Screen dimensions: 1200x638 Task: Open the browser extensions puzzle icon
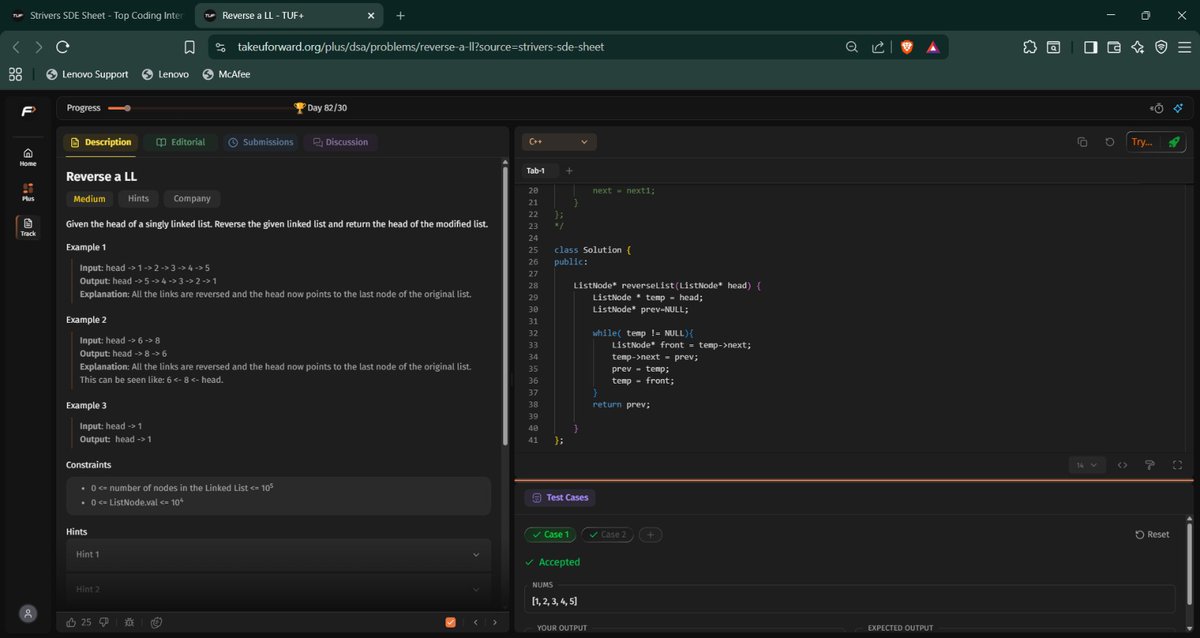coord(1030,47)
